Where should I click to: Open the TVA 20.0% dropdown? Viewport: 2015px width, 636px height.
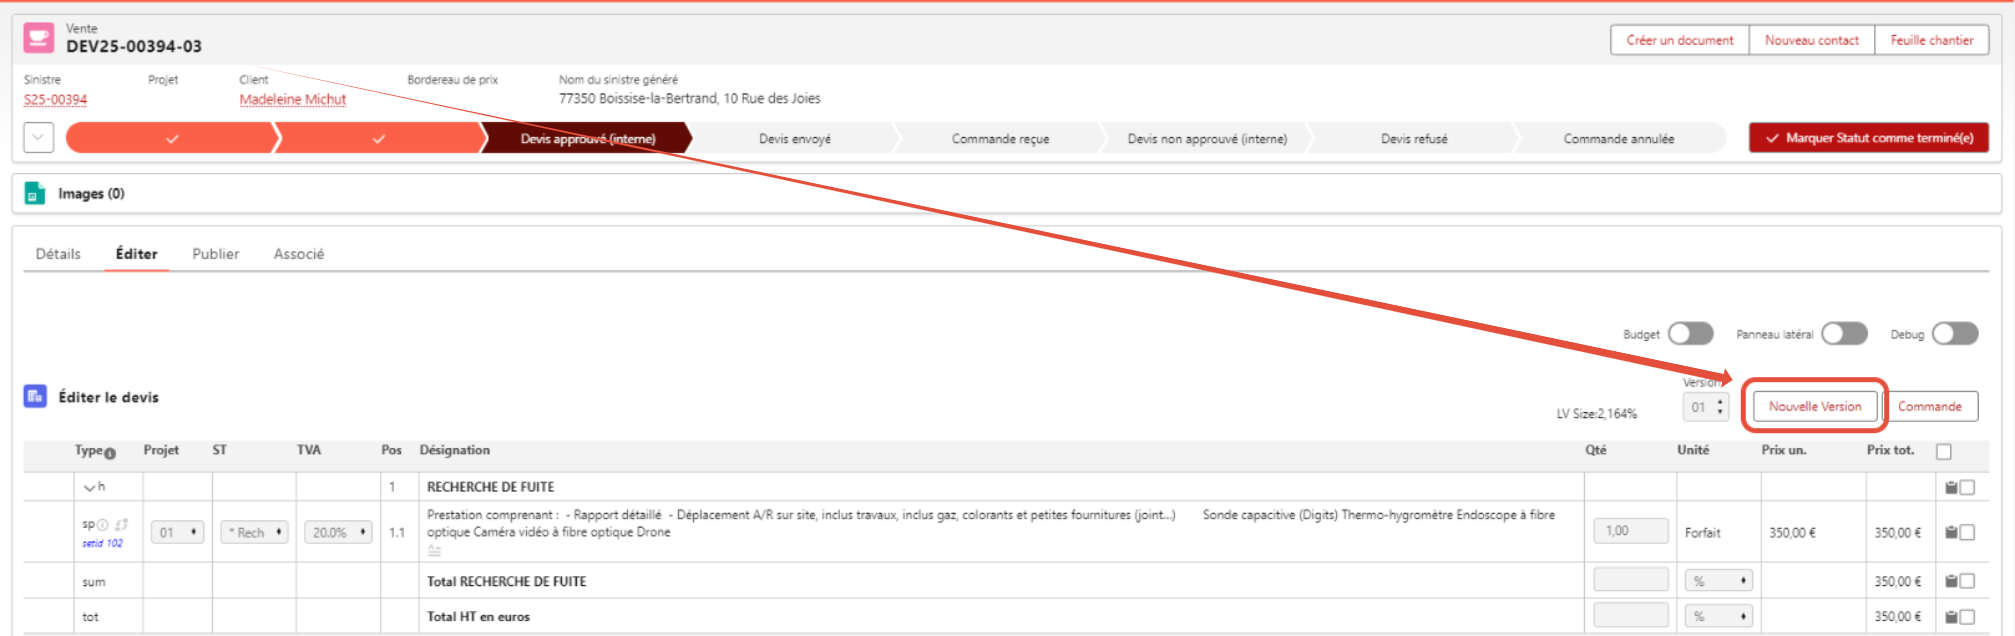point(338,532)
